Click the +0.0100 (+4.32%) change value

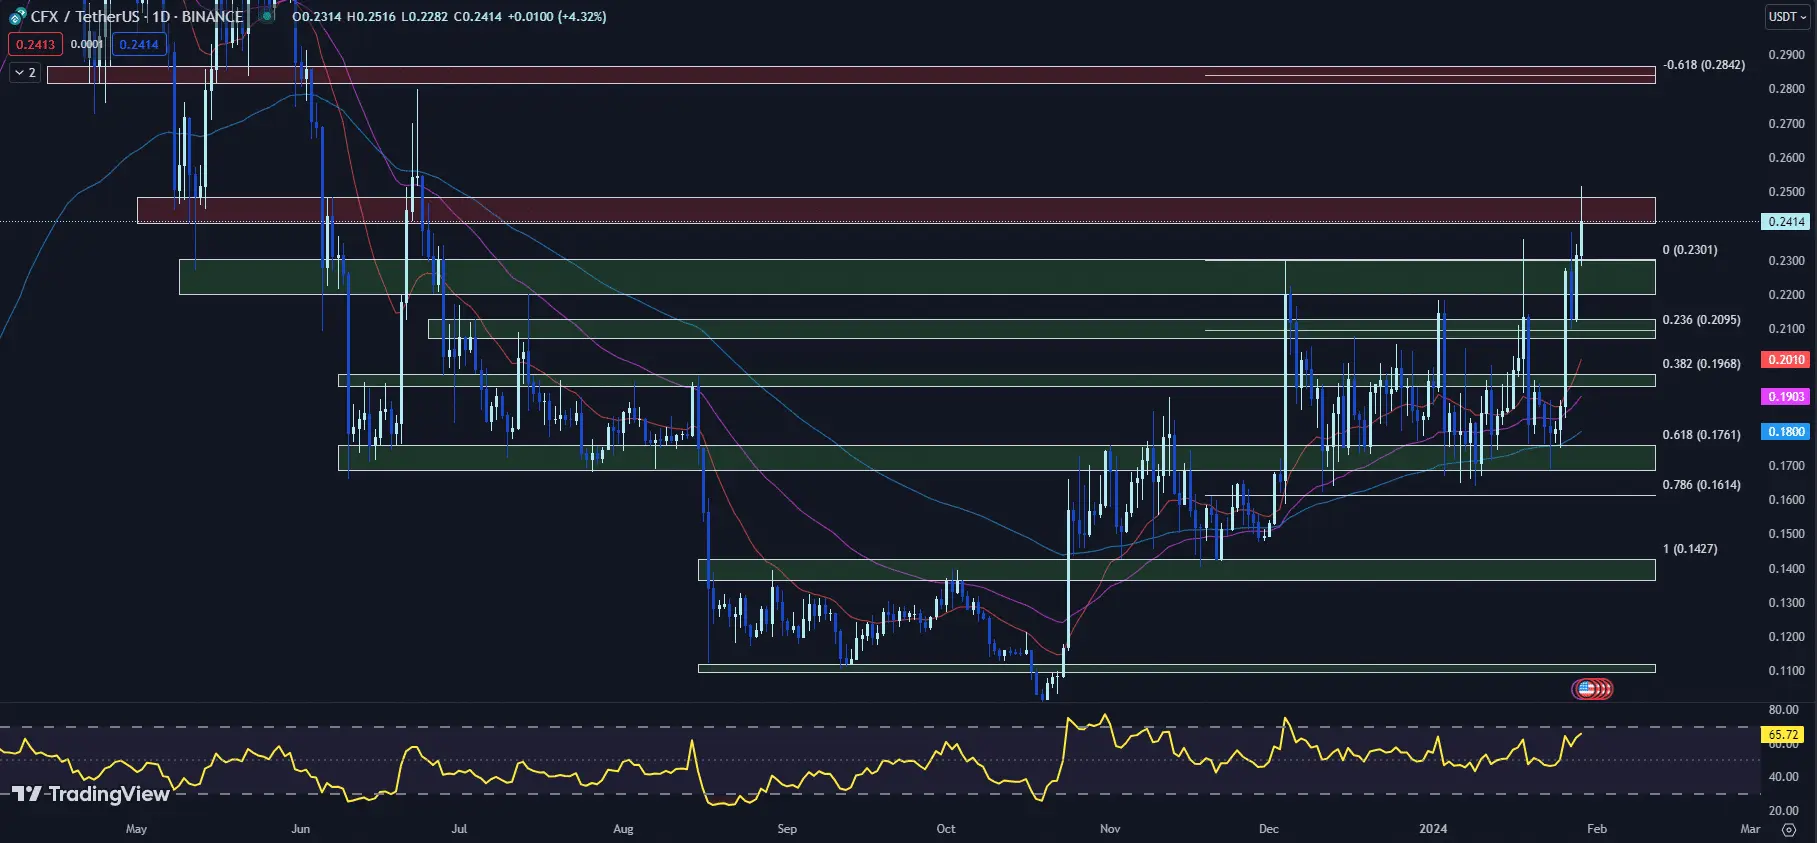[557, 16]
